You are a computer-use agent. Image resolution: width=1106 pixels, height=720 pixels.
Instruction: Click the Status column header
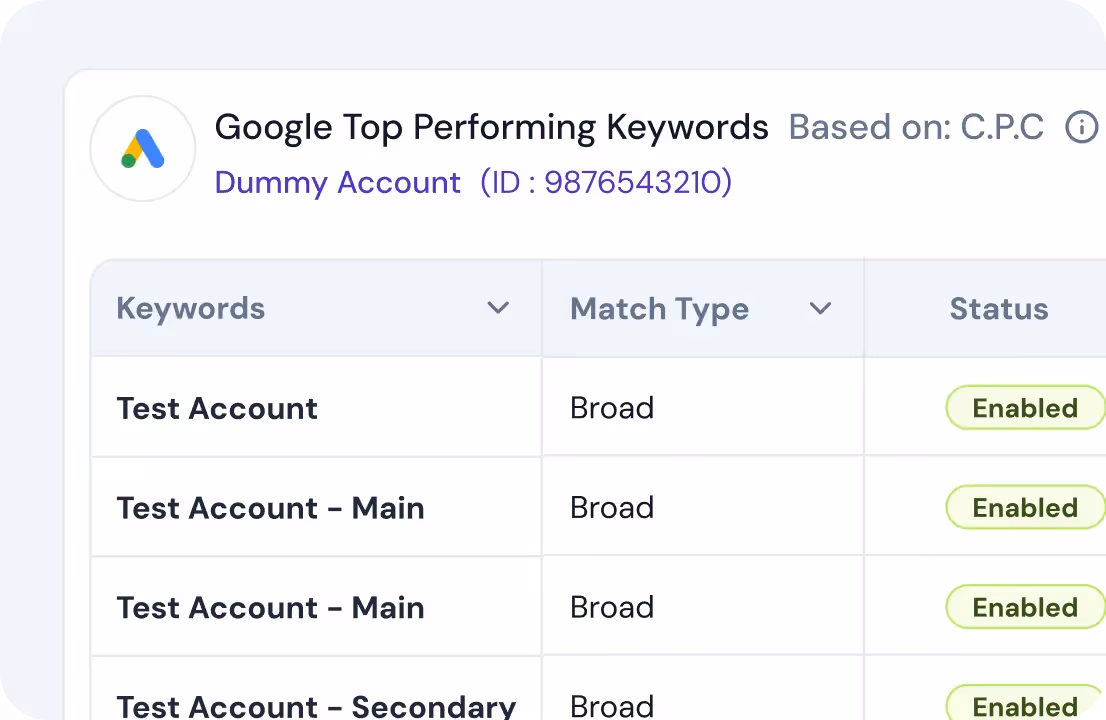pyautogui.click(x=999, y=309)
